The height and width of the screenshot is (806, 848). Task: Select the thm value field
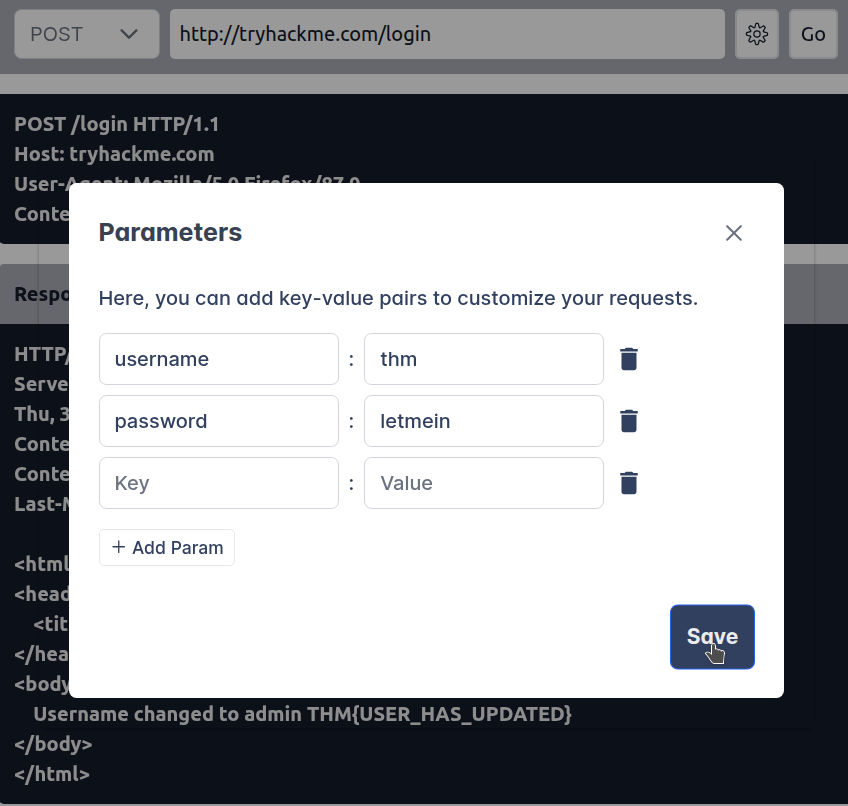coord(483,359)
